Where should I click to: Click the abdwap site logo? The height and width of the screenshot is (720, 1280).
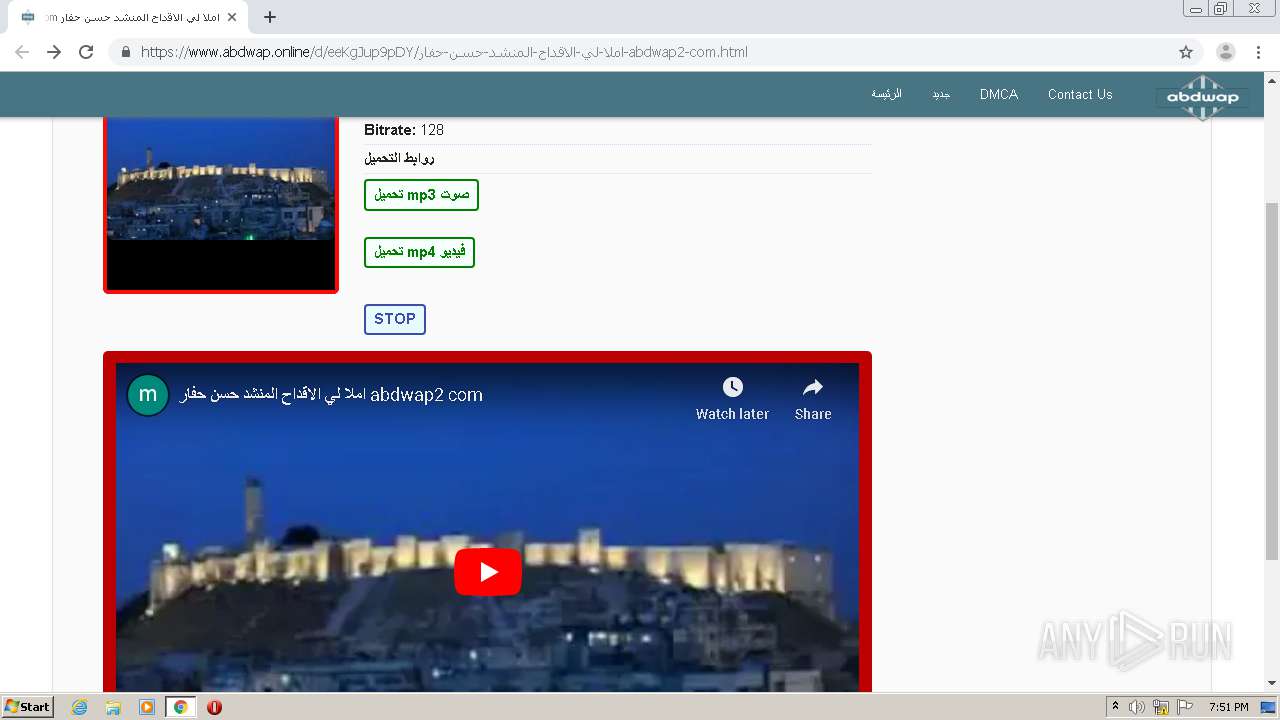point(1202,97)
